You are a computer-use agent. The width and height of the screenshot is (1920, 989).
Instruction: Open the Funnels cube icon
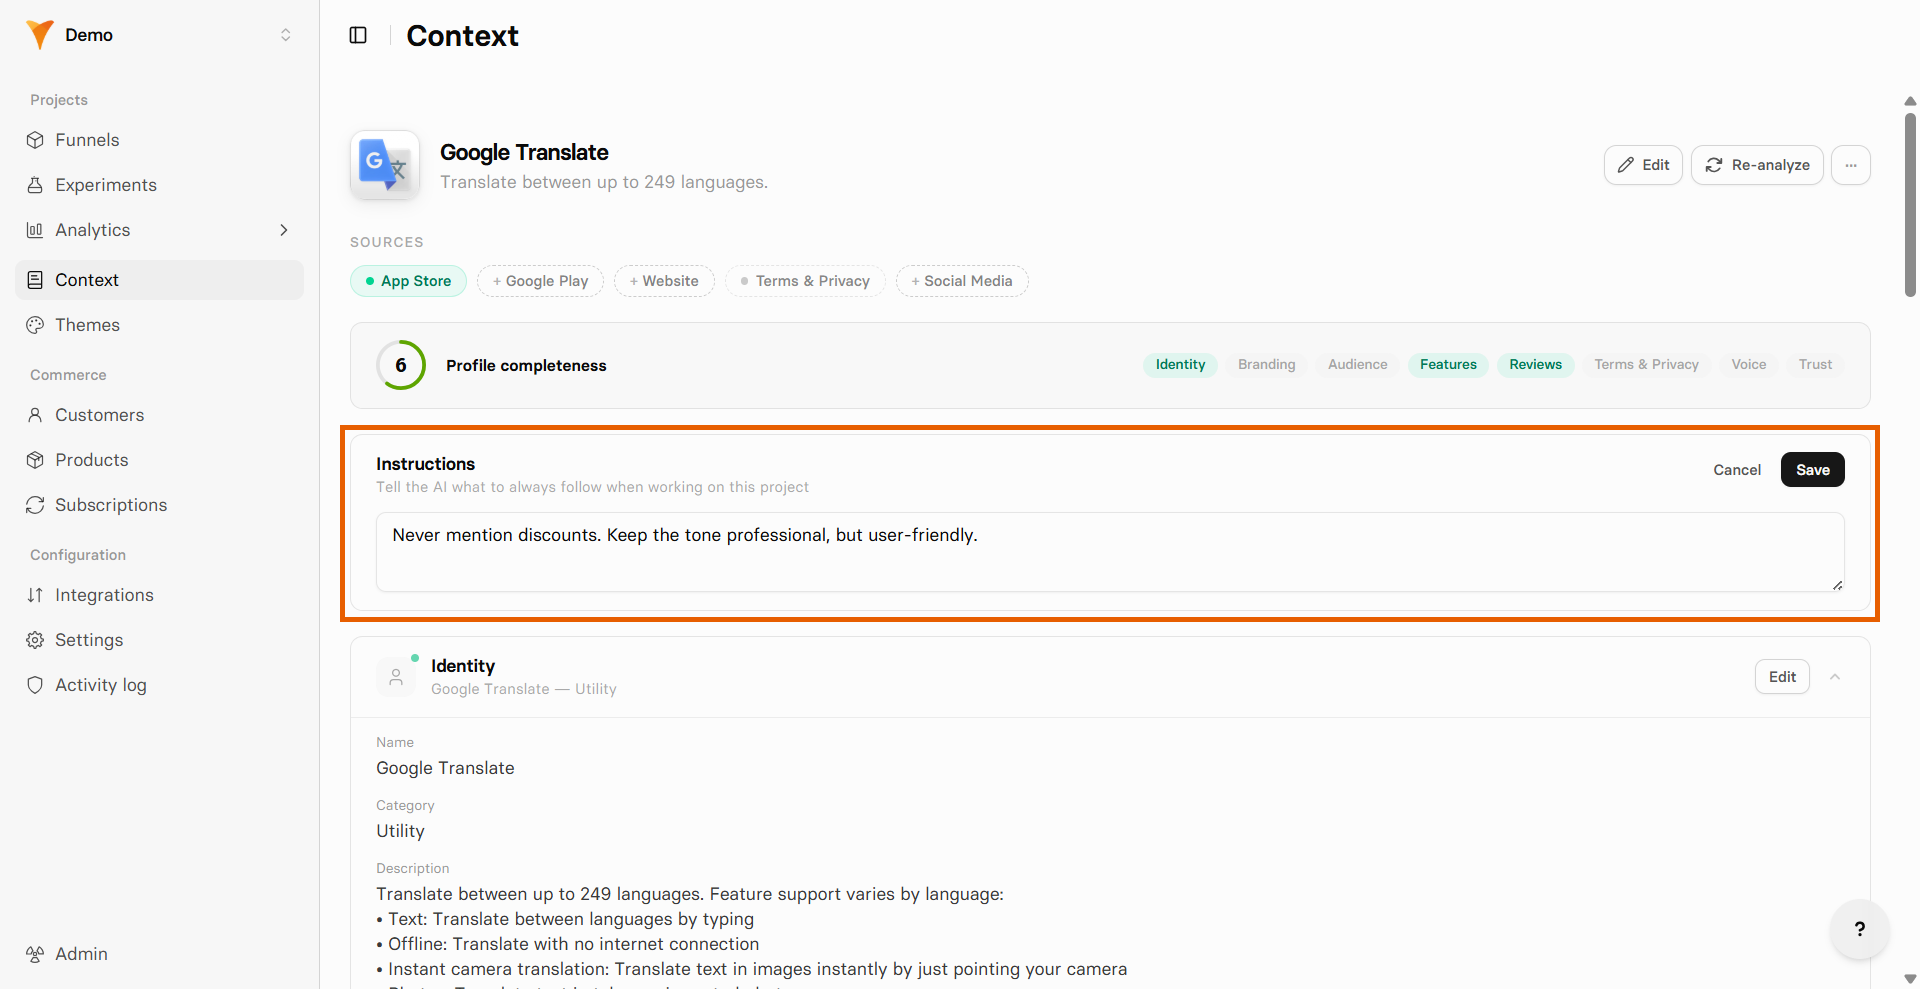point(35,140)
